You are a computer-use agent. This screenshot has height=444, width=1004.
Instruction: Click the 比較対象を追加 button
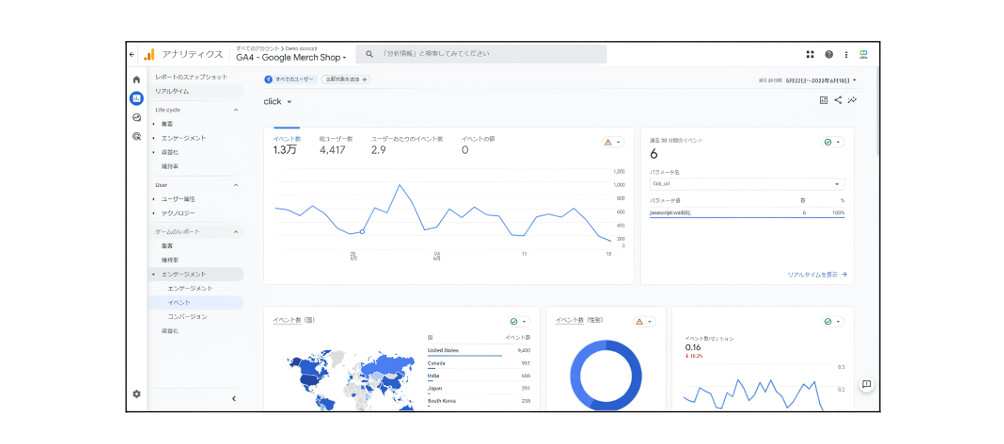[346, 79]
